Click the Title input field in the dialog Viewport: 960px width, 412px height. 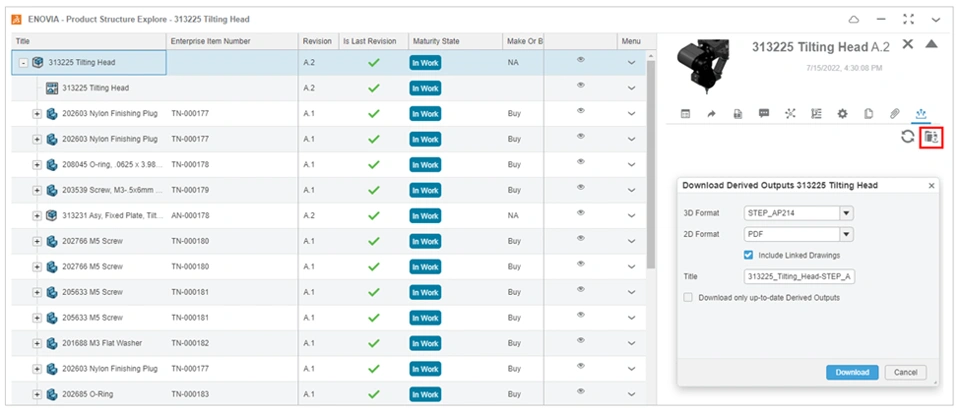pos(799,276)
